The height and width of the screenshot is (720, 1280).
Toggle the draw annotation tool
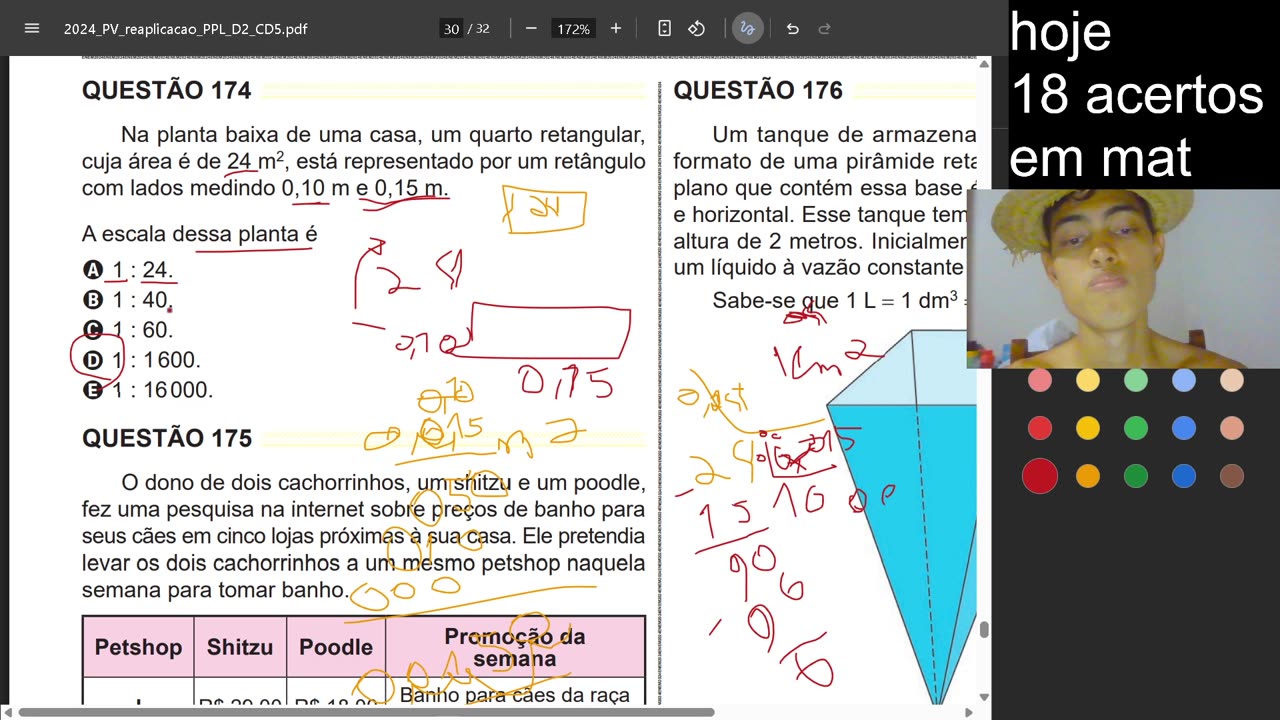(x=746, y=28)
